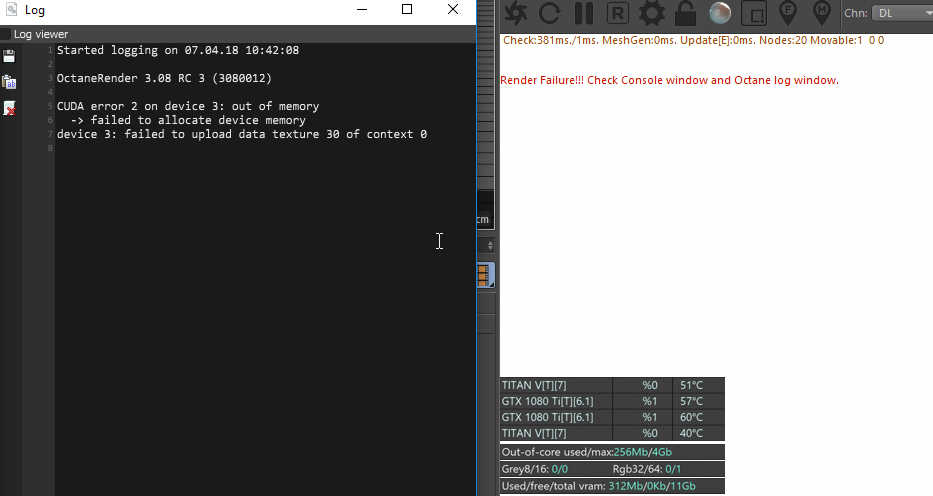Select the focus picker pin
This screenshot has height=496, width=933.
788,13
